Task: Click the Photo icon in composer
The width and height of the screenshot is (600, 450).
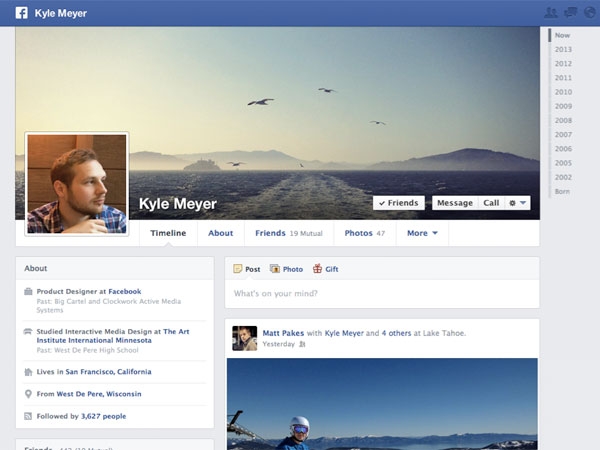Action: click(275, 269)
